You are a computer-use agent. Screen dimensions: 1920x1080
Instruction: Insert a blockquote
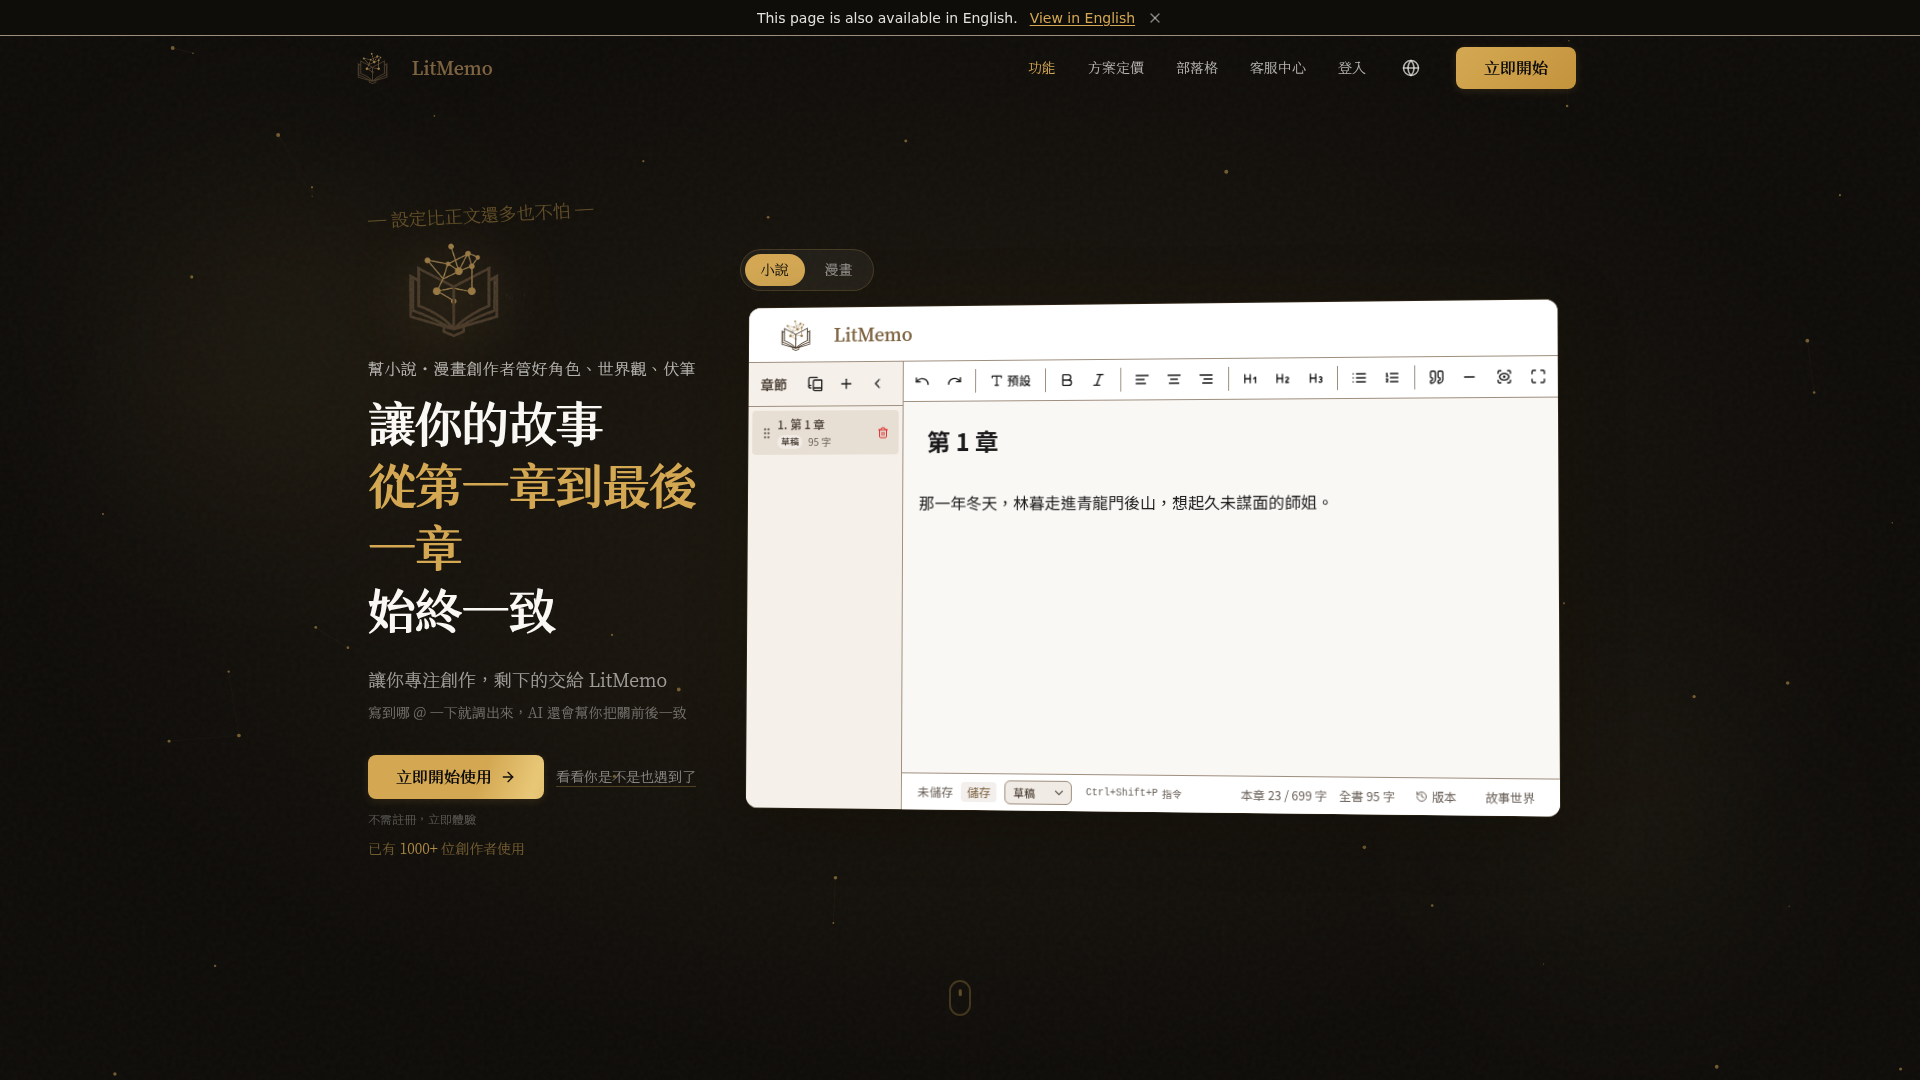pyautogui.click(x=1437, y=377)
